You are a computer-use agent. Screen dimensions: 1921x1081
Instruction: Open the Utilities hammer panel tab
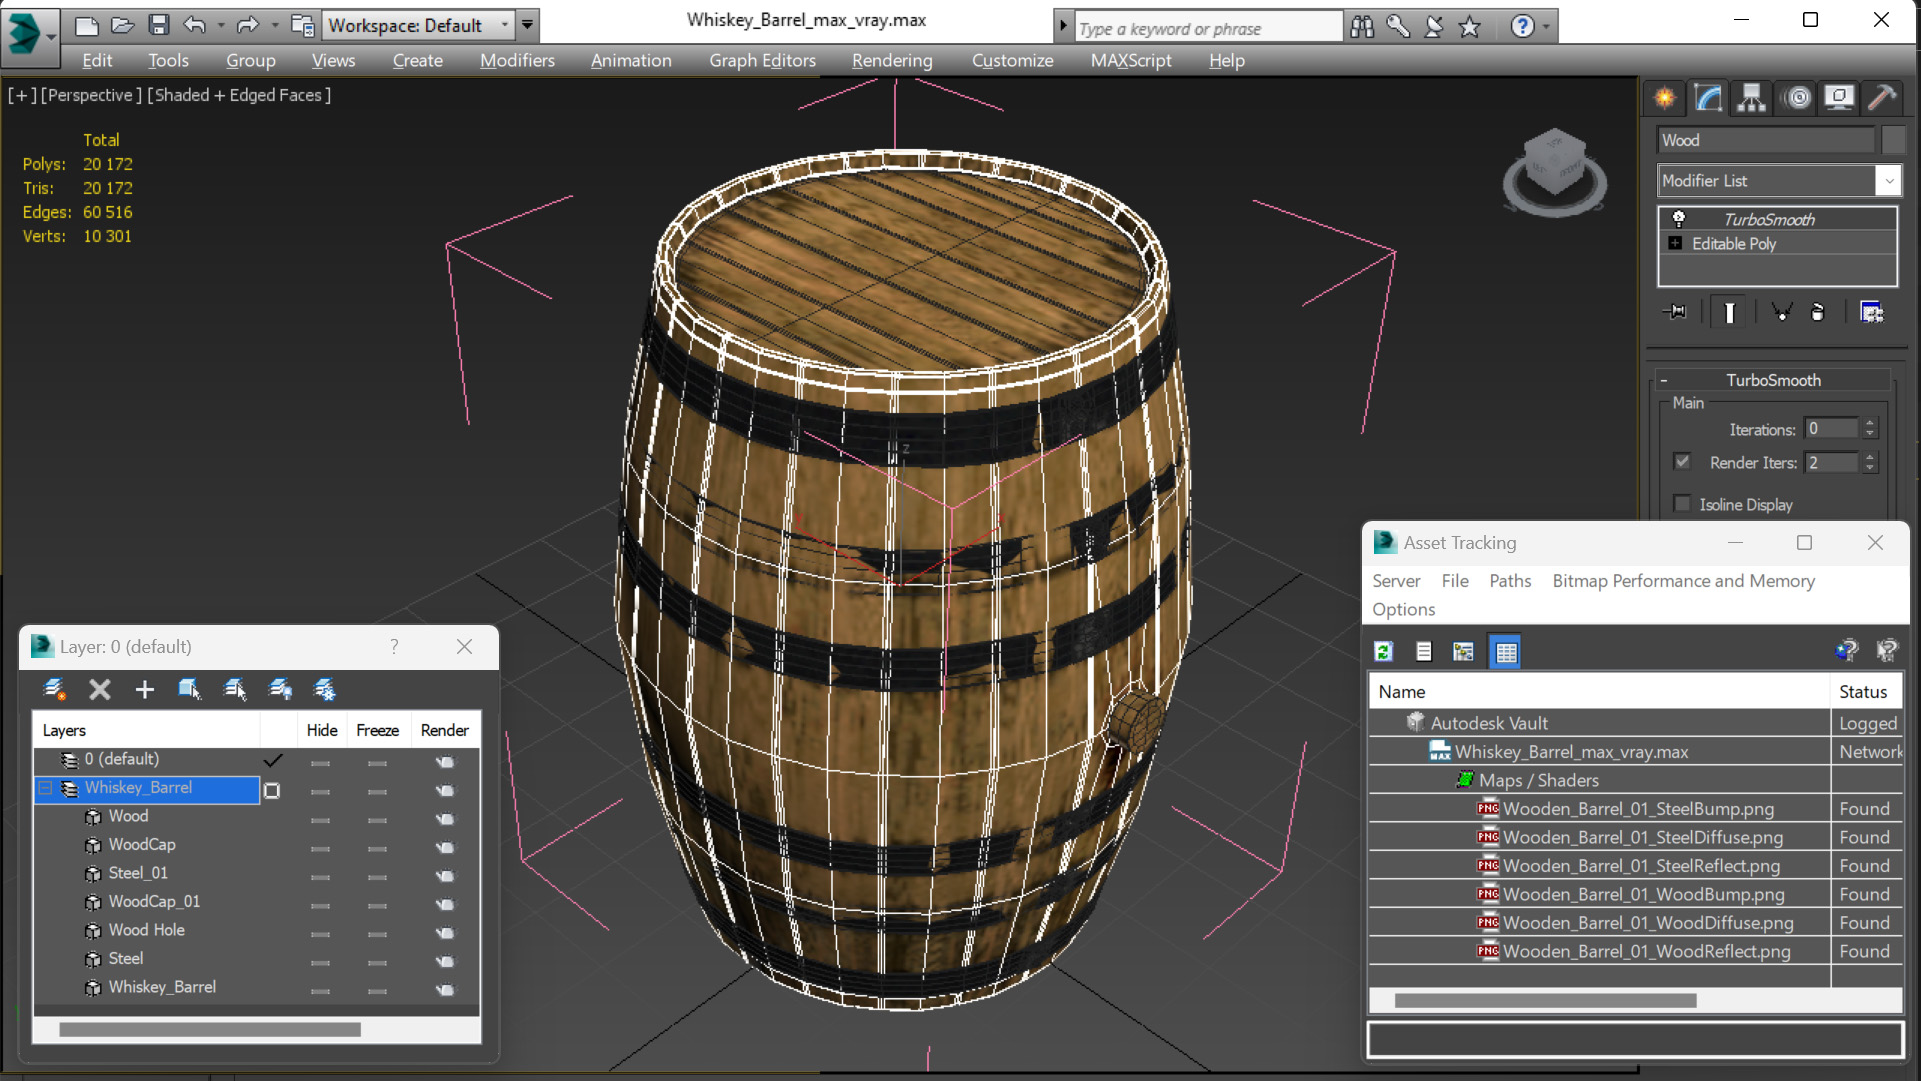pos(1882,98)
